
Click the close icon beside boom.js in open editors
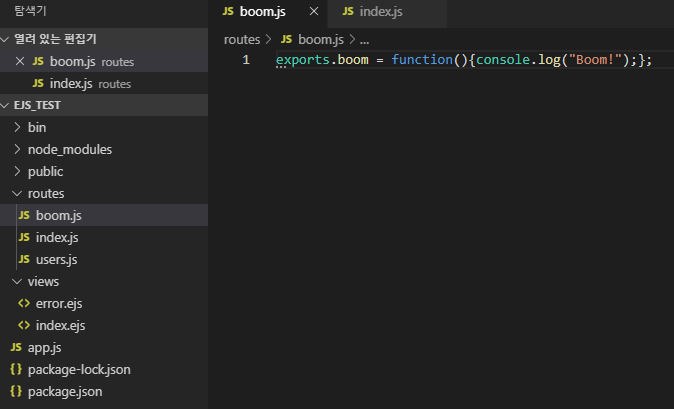pos(20,61)
